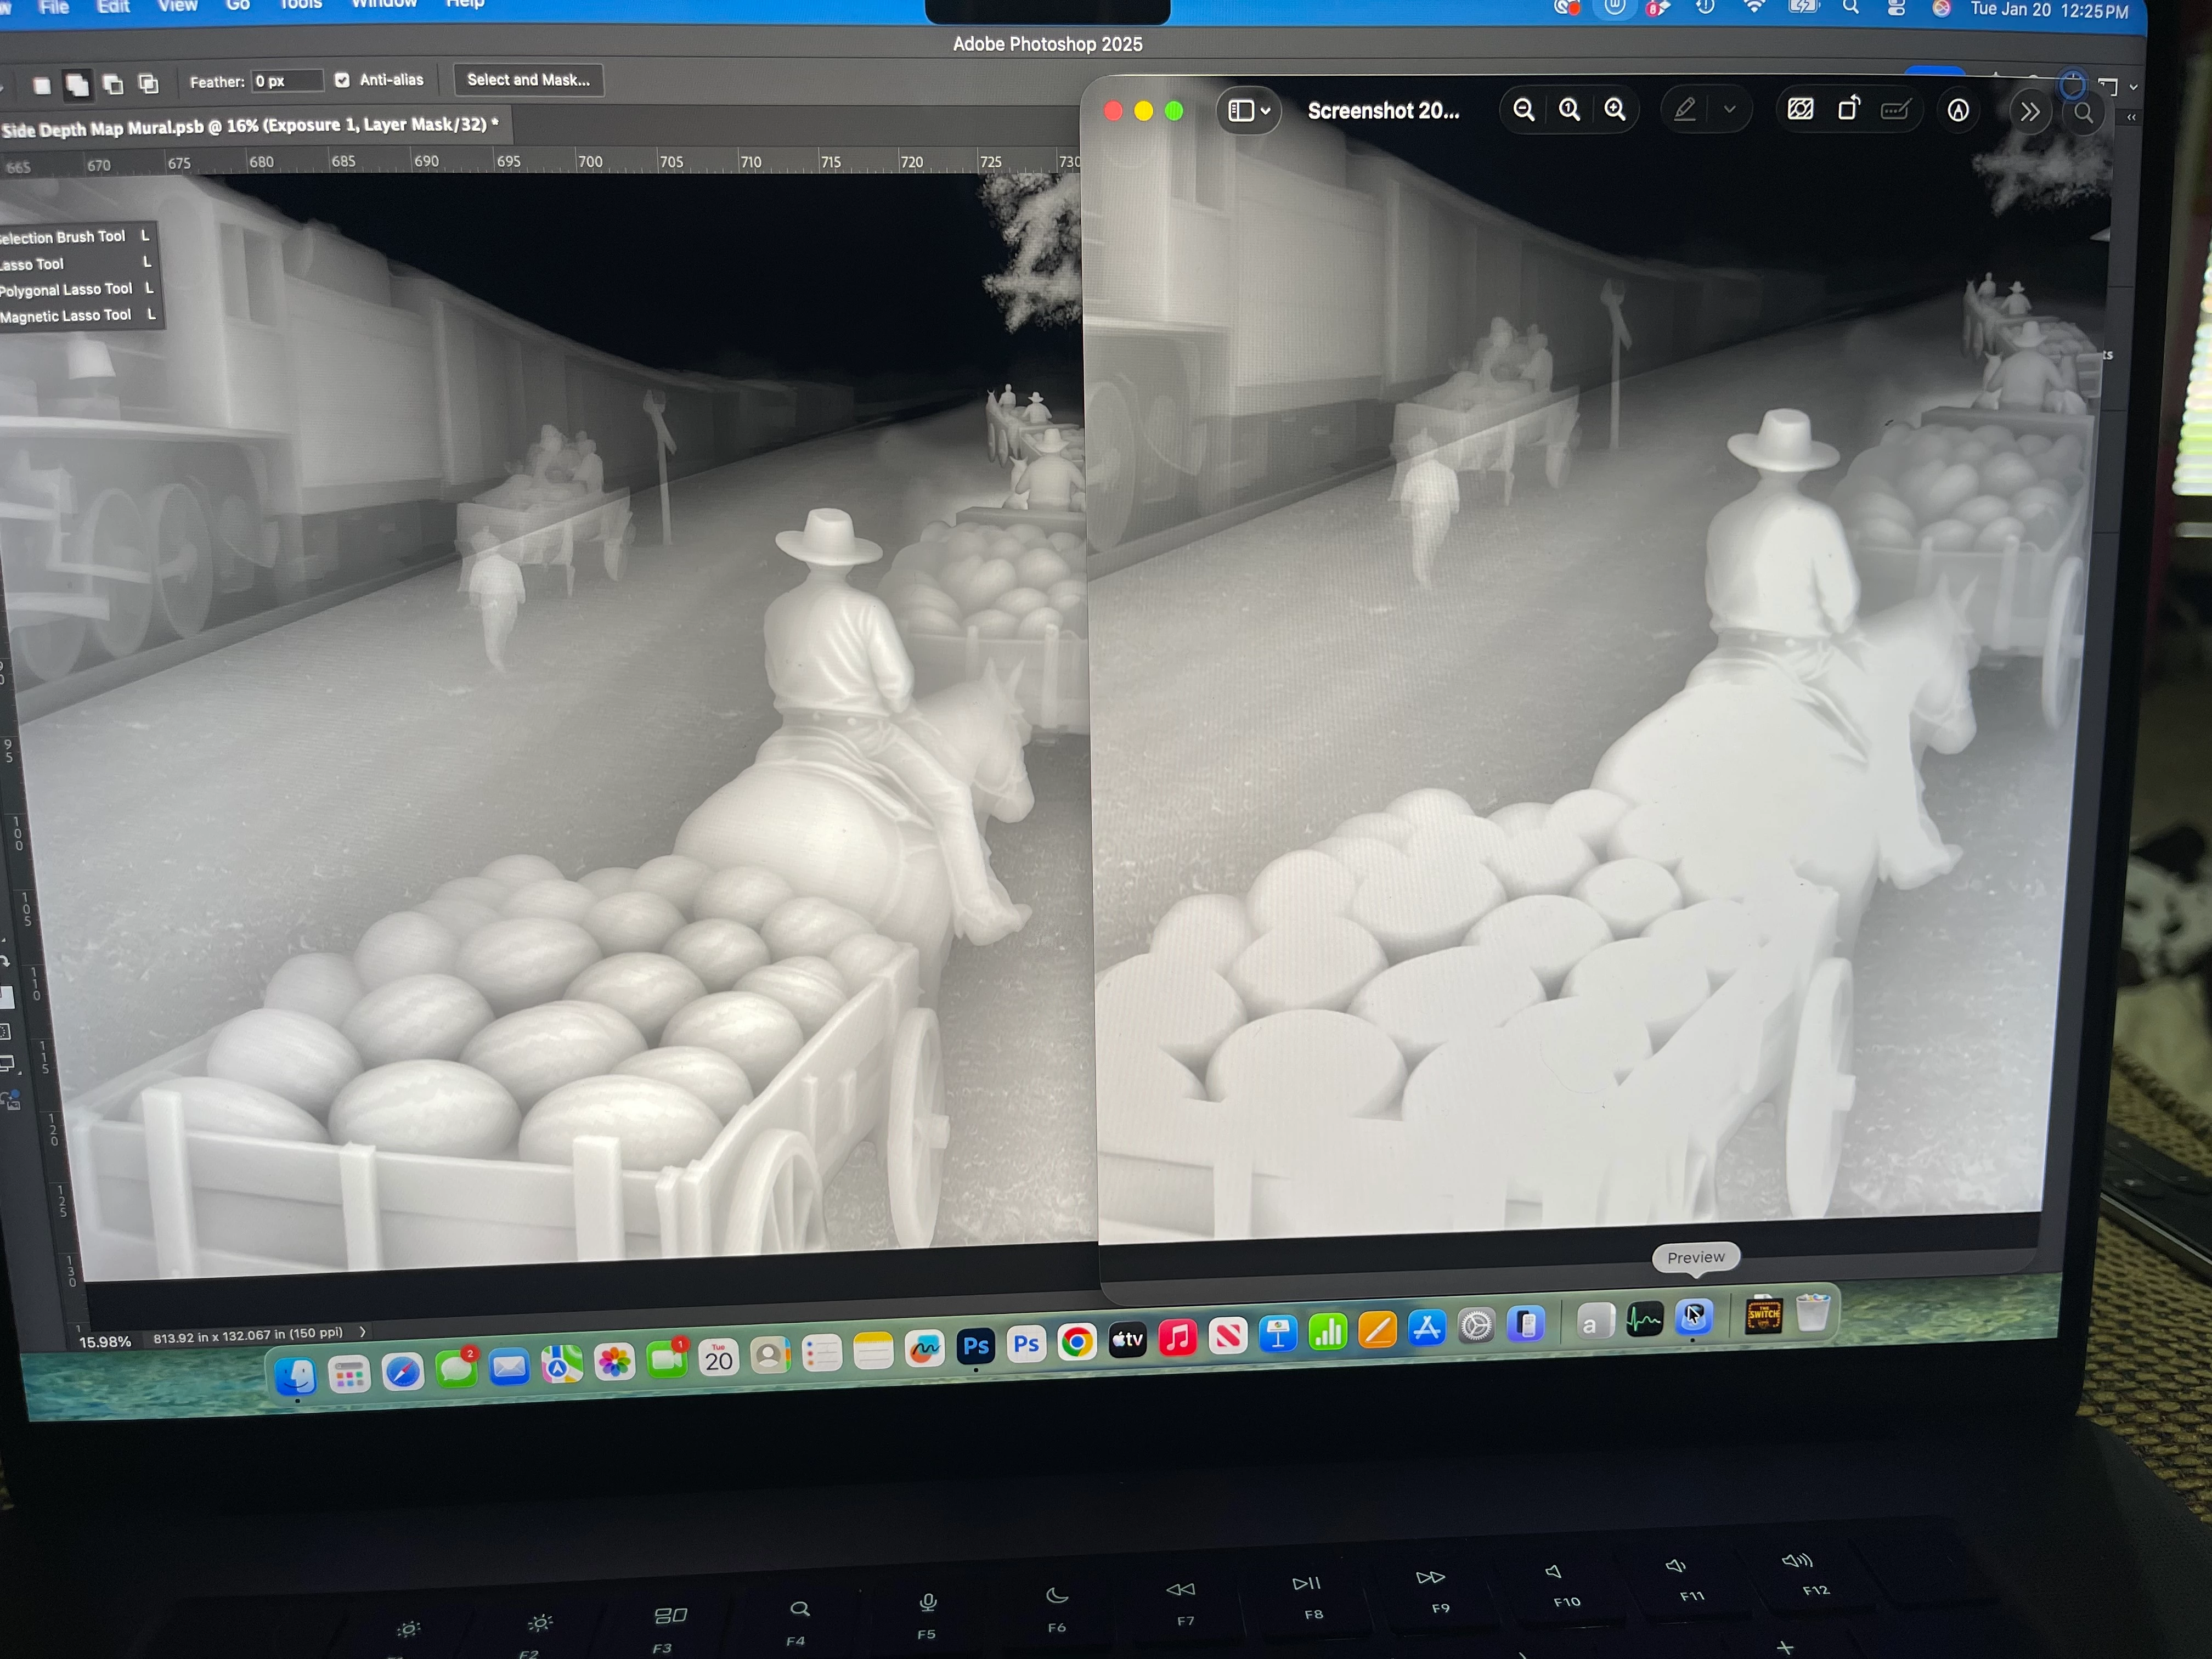Screen dimensions: 2212x1659
Task: Select the Markup pen in Preview
Action: point(1685,110)
